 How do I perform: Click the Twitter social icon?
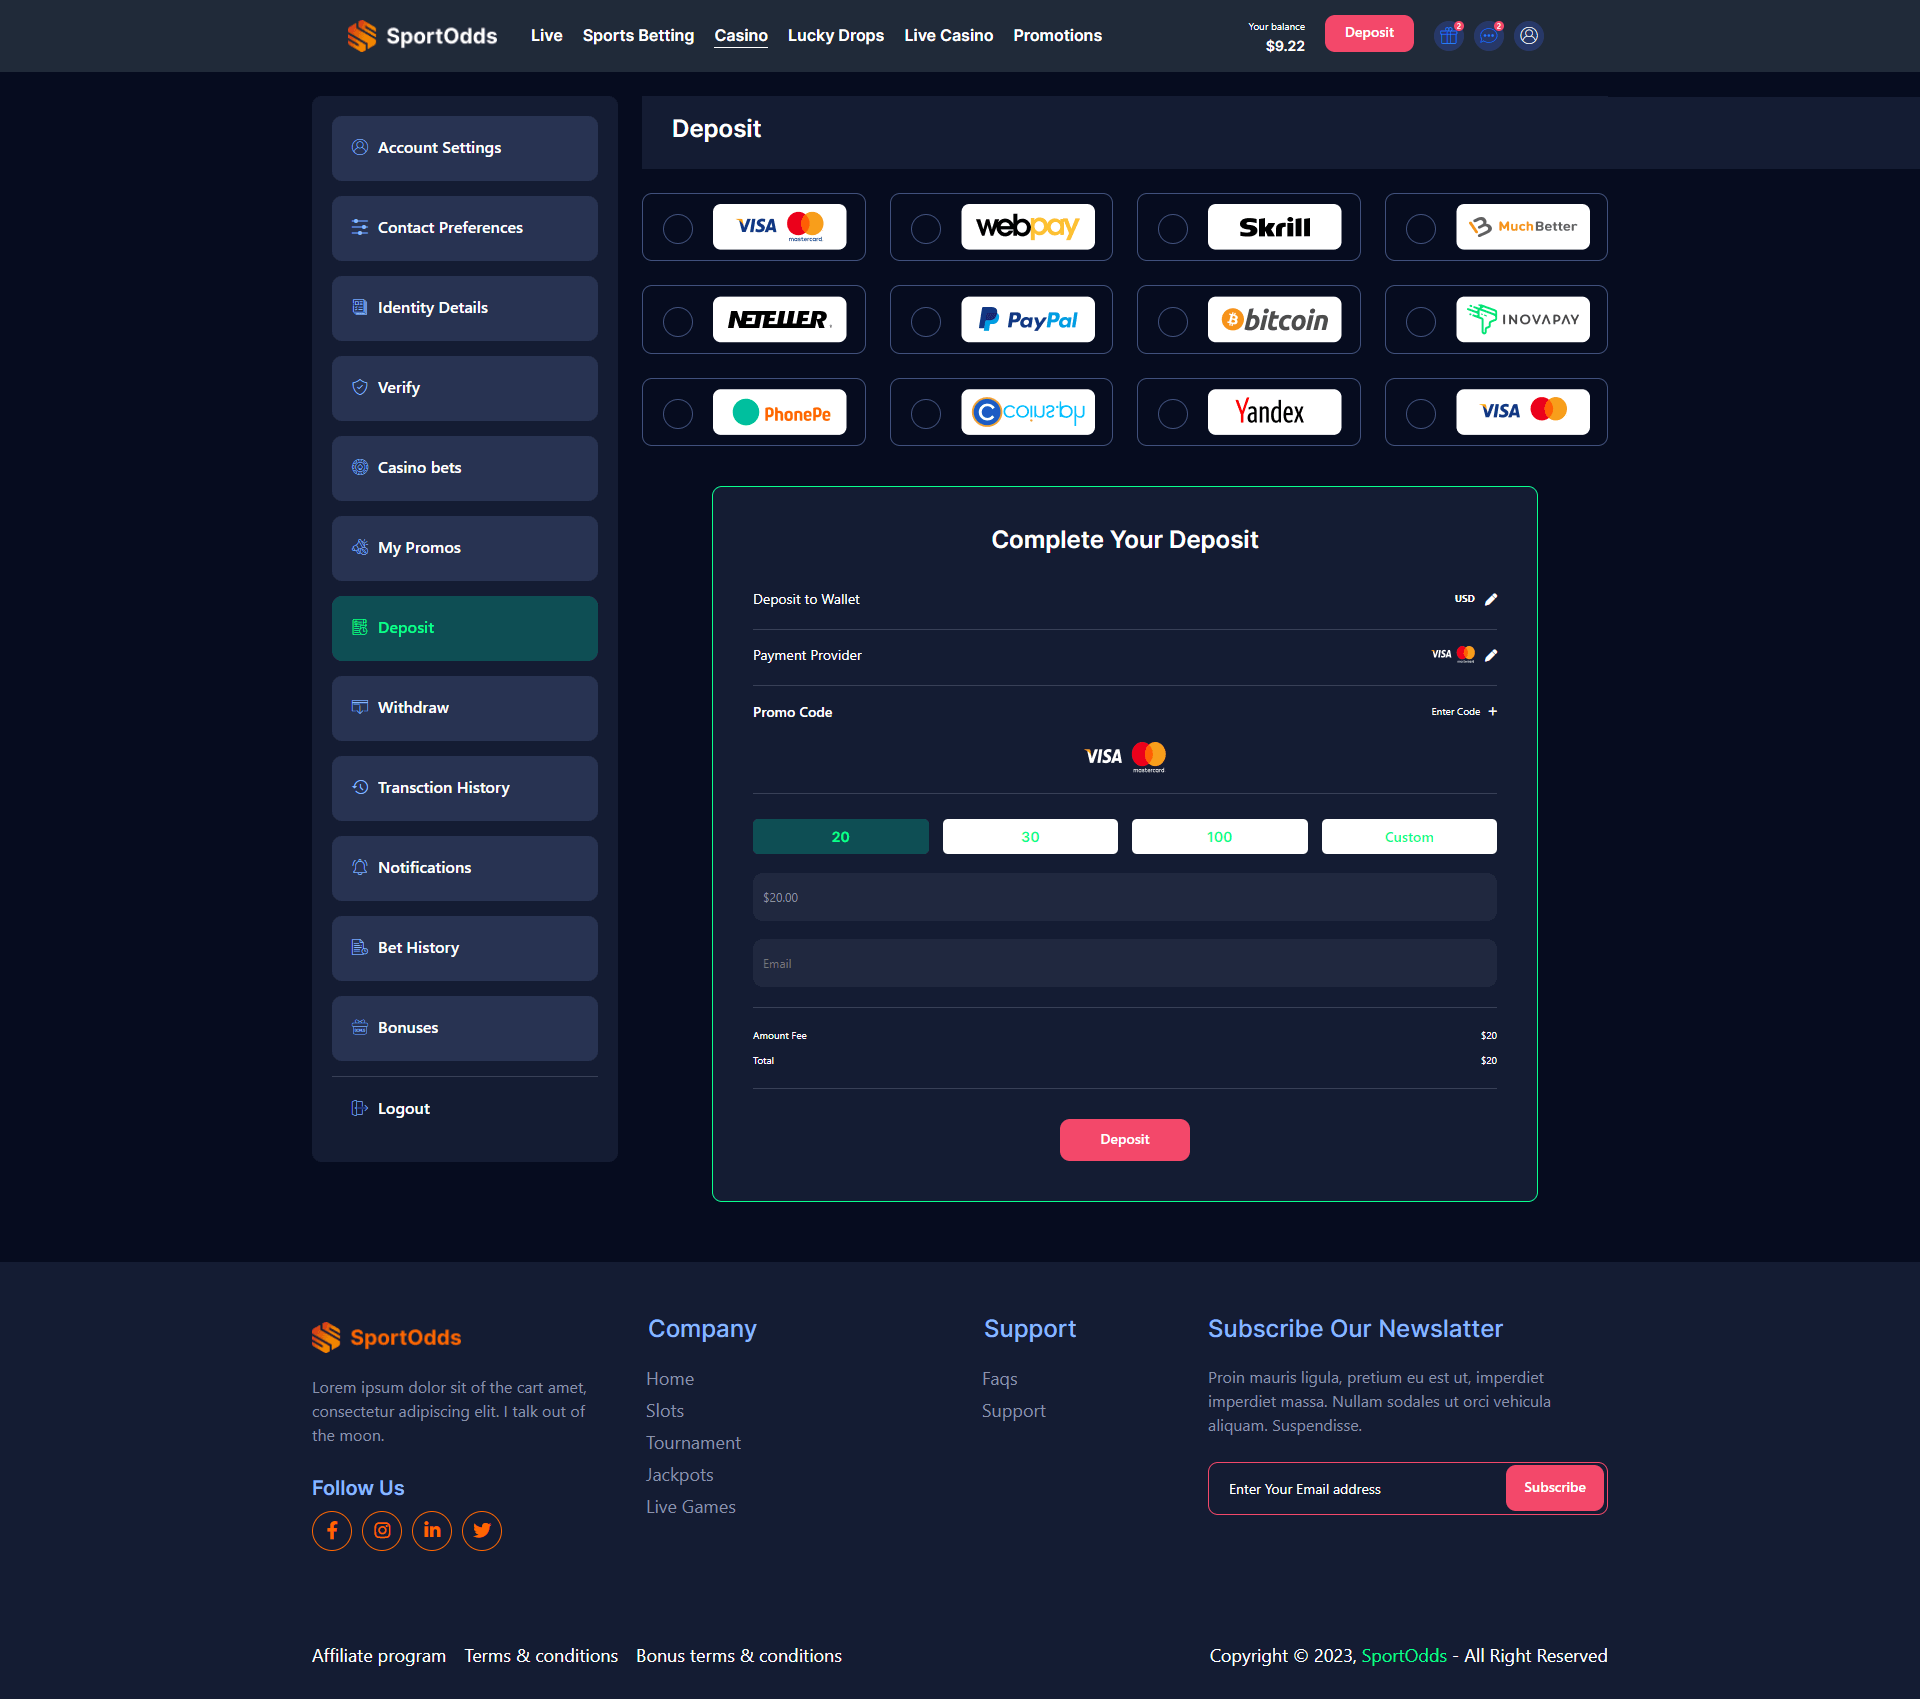coord(482,1530)
